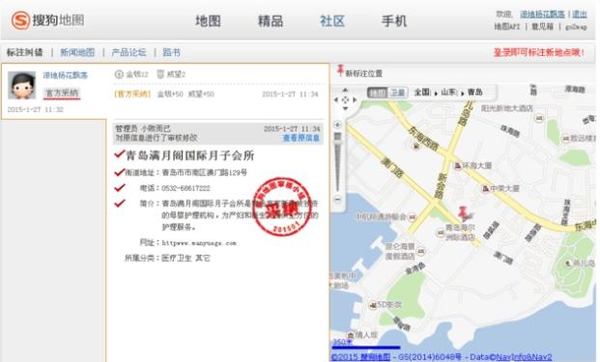Click the checkmark next to street address
The image size is (600, 362).
point(120,172)
